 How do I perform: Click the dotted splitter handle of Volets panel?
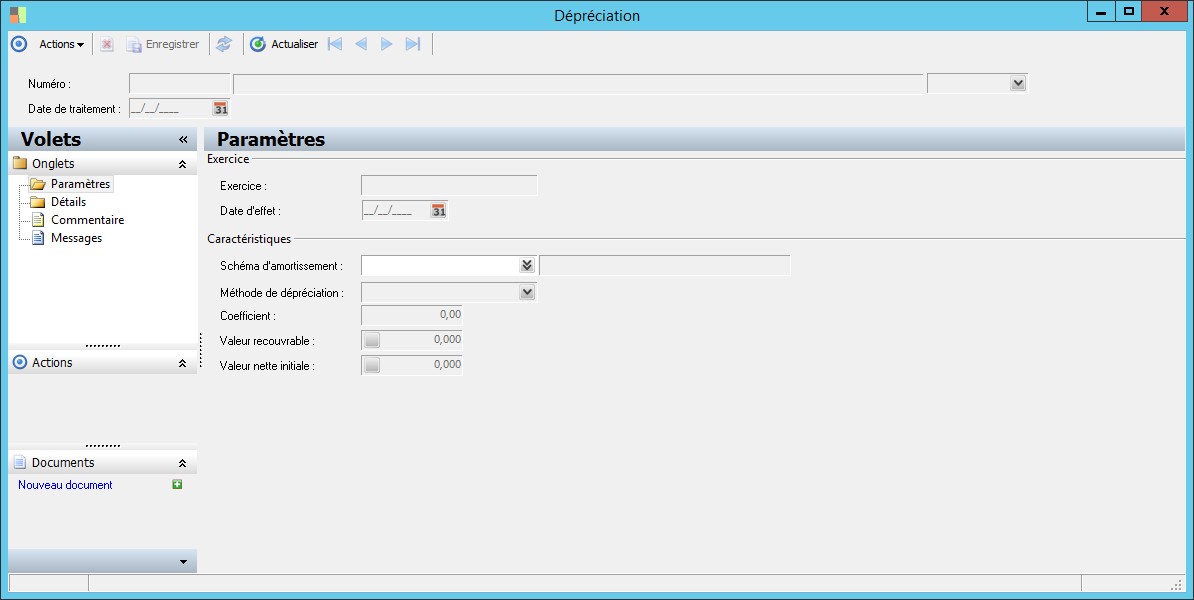pos(200,350)
